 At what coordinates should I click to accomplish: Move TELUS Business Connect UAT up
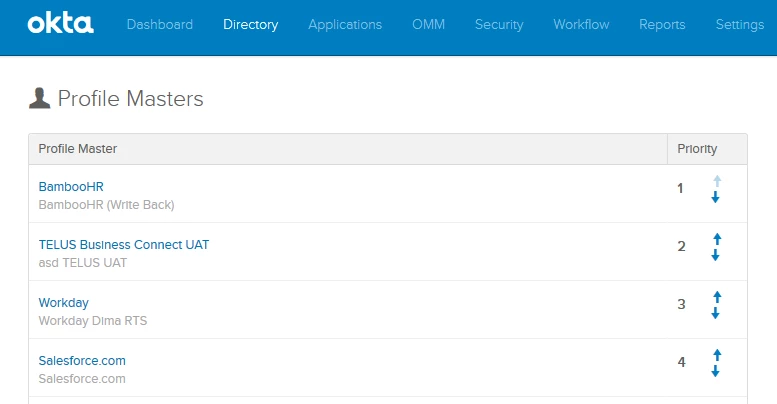pyautogui.click(x=716, y=239)
